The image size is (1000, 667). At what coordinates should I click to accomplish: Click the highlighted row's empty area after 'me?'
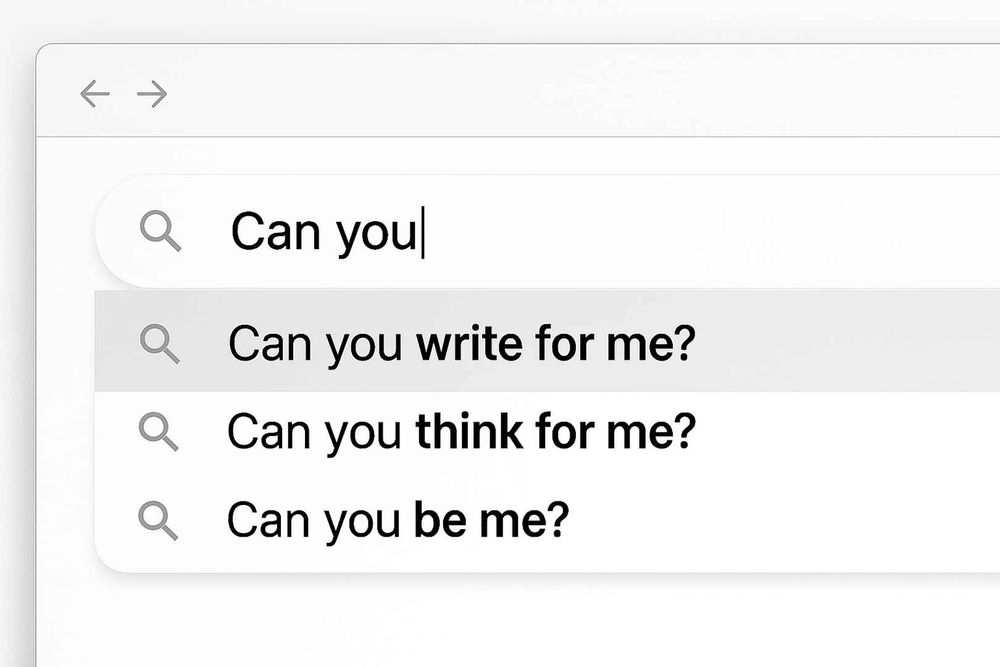pos(848,342)
